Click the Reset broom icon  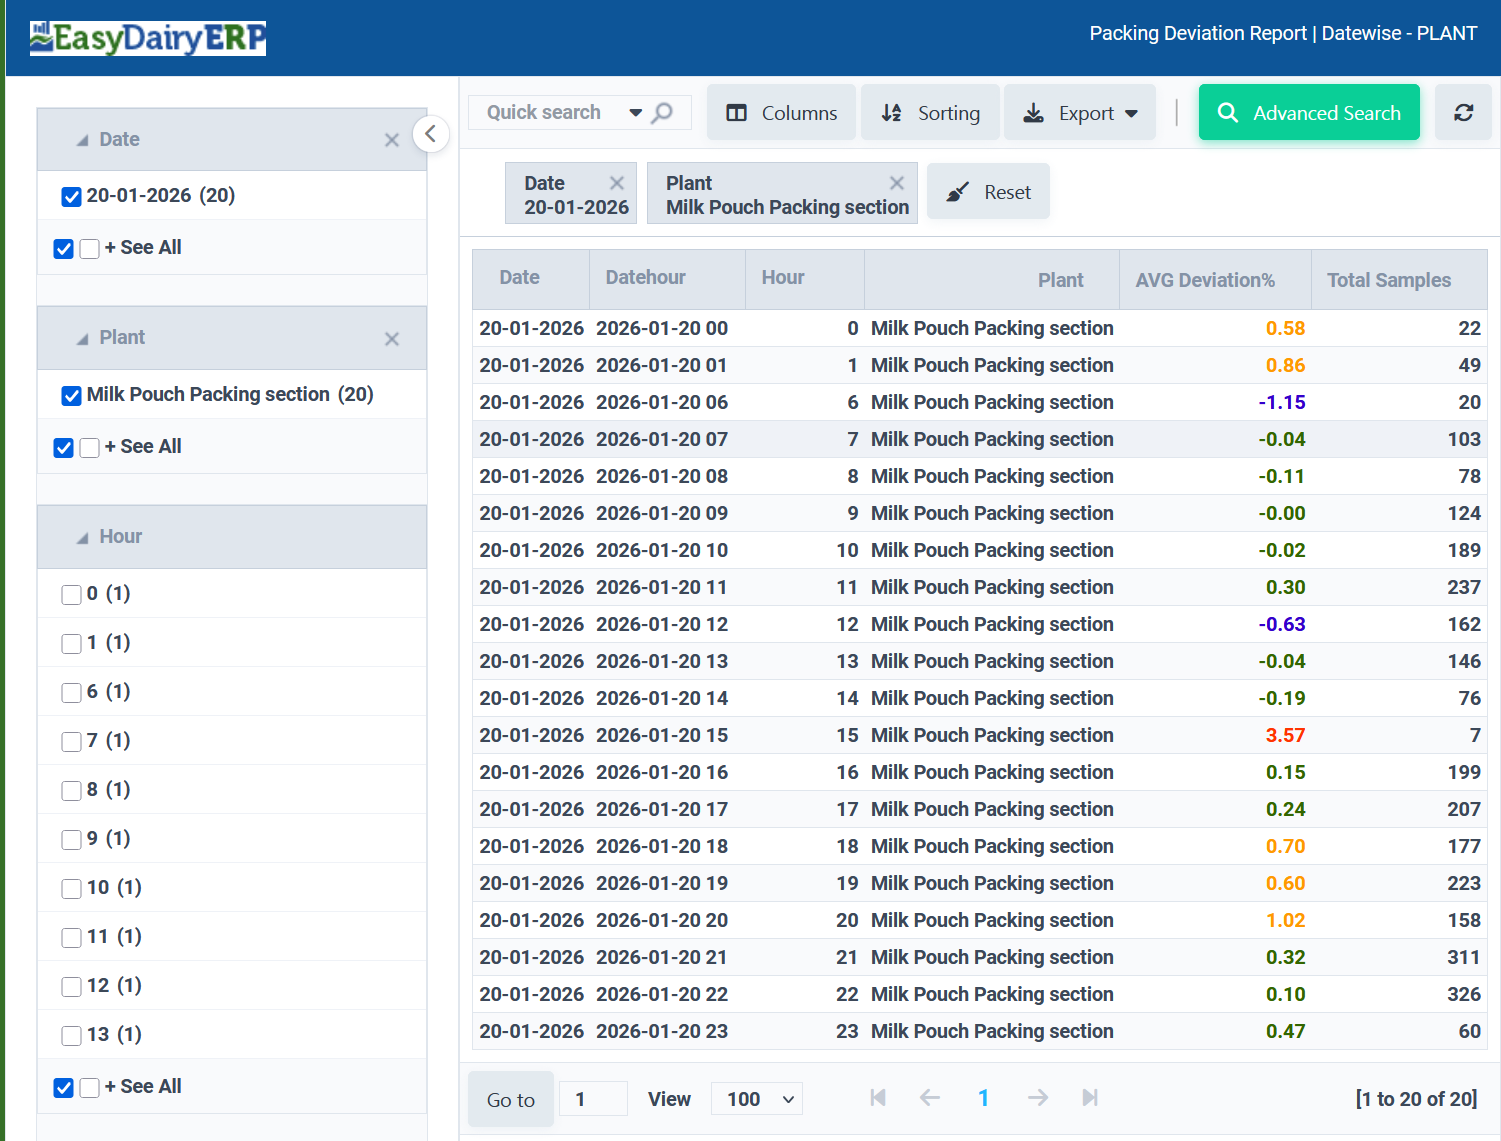click(958, 190)
